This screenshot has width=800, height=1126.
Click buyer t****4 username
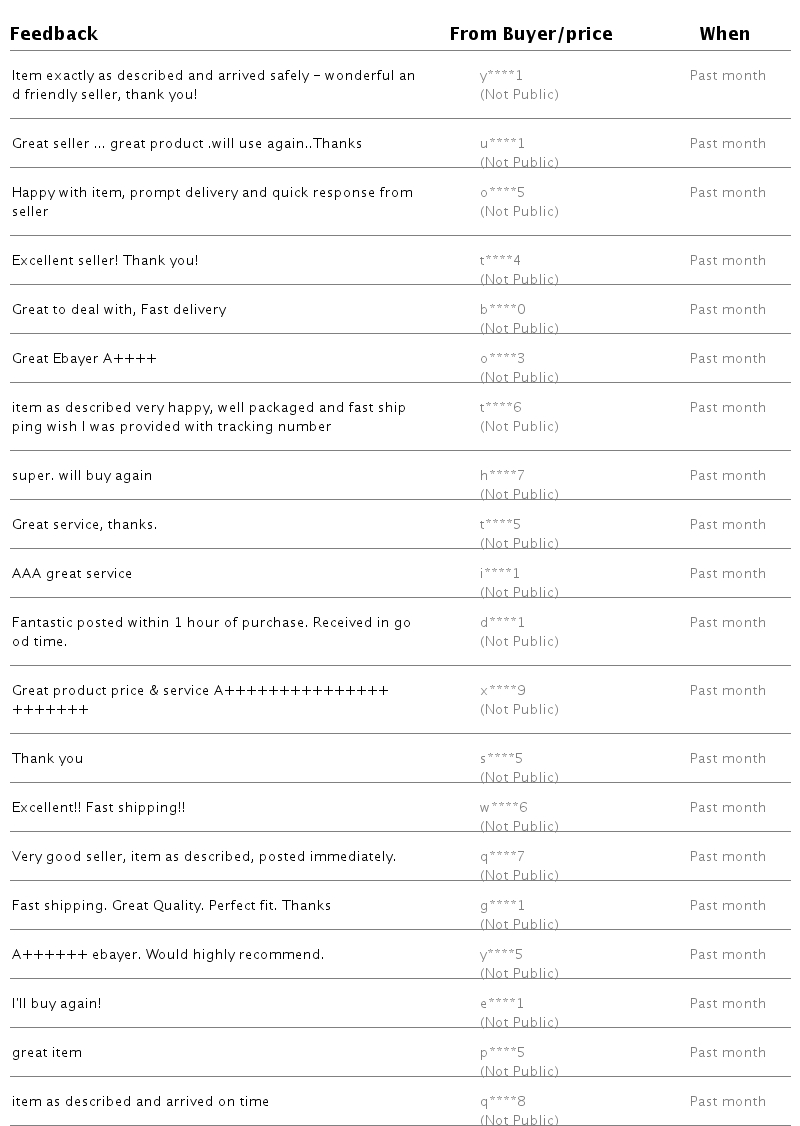[500, 261]
